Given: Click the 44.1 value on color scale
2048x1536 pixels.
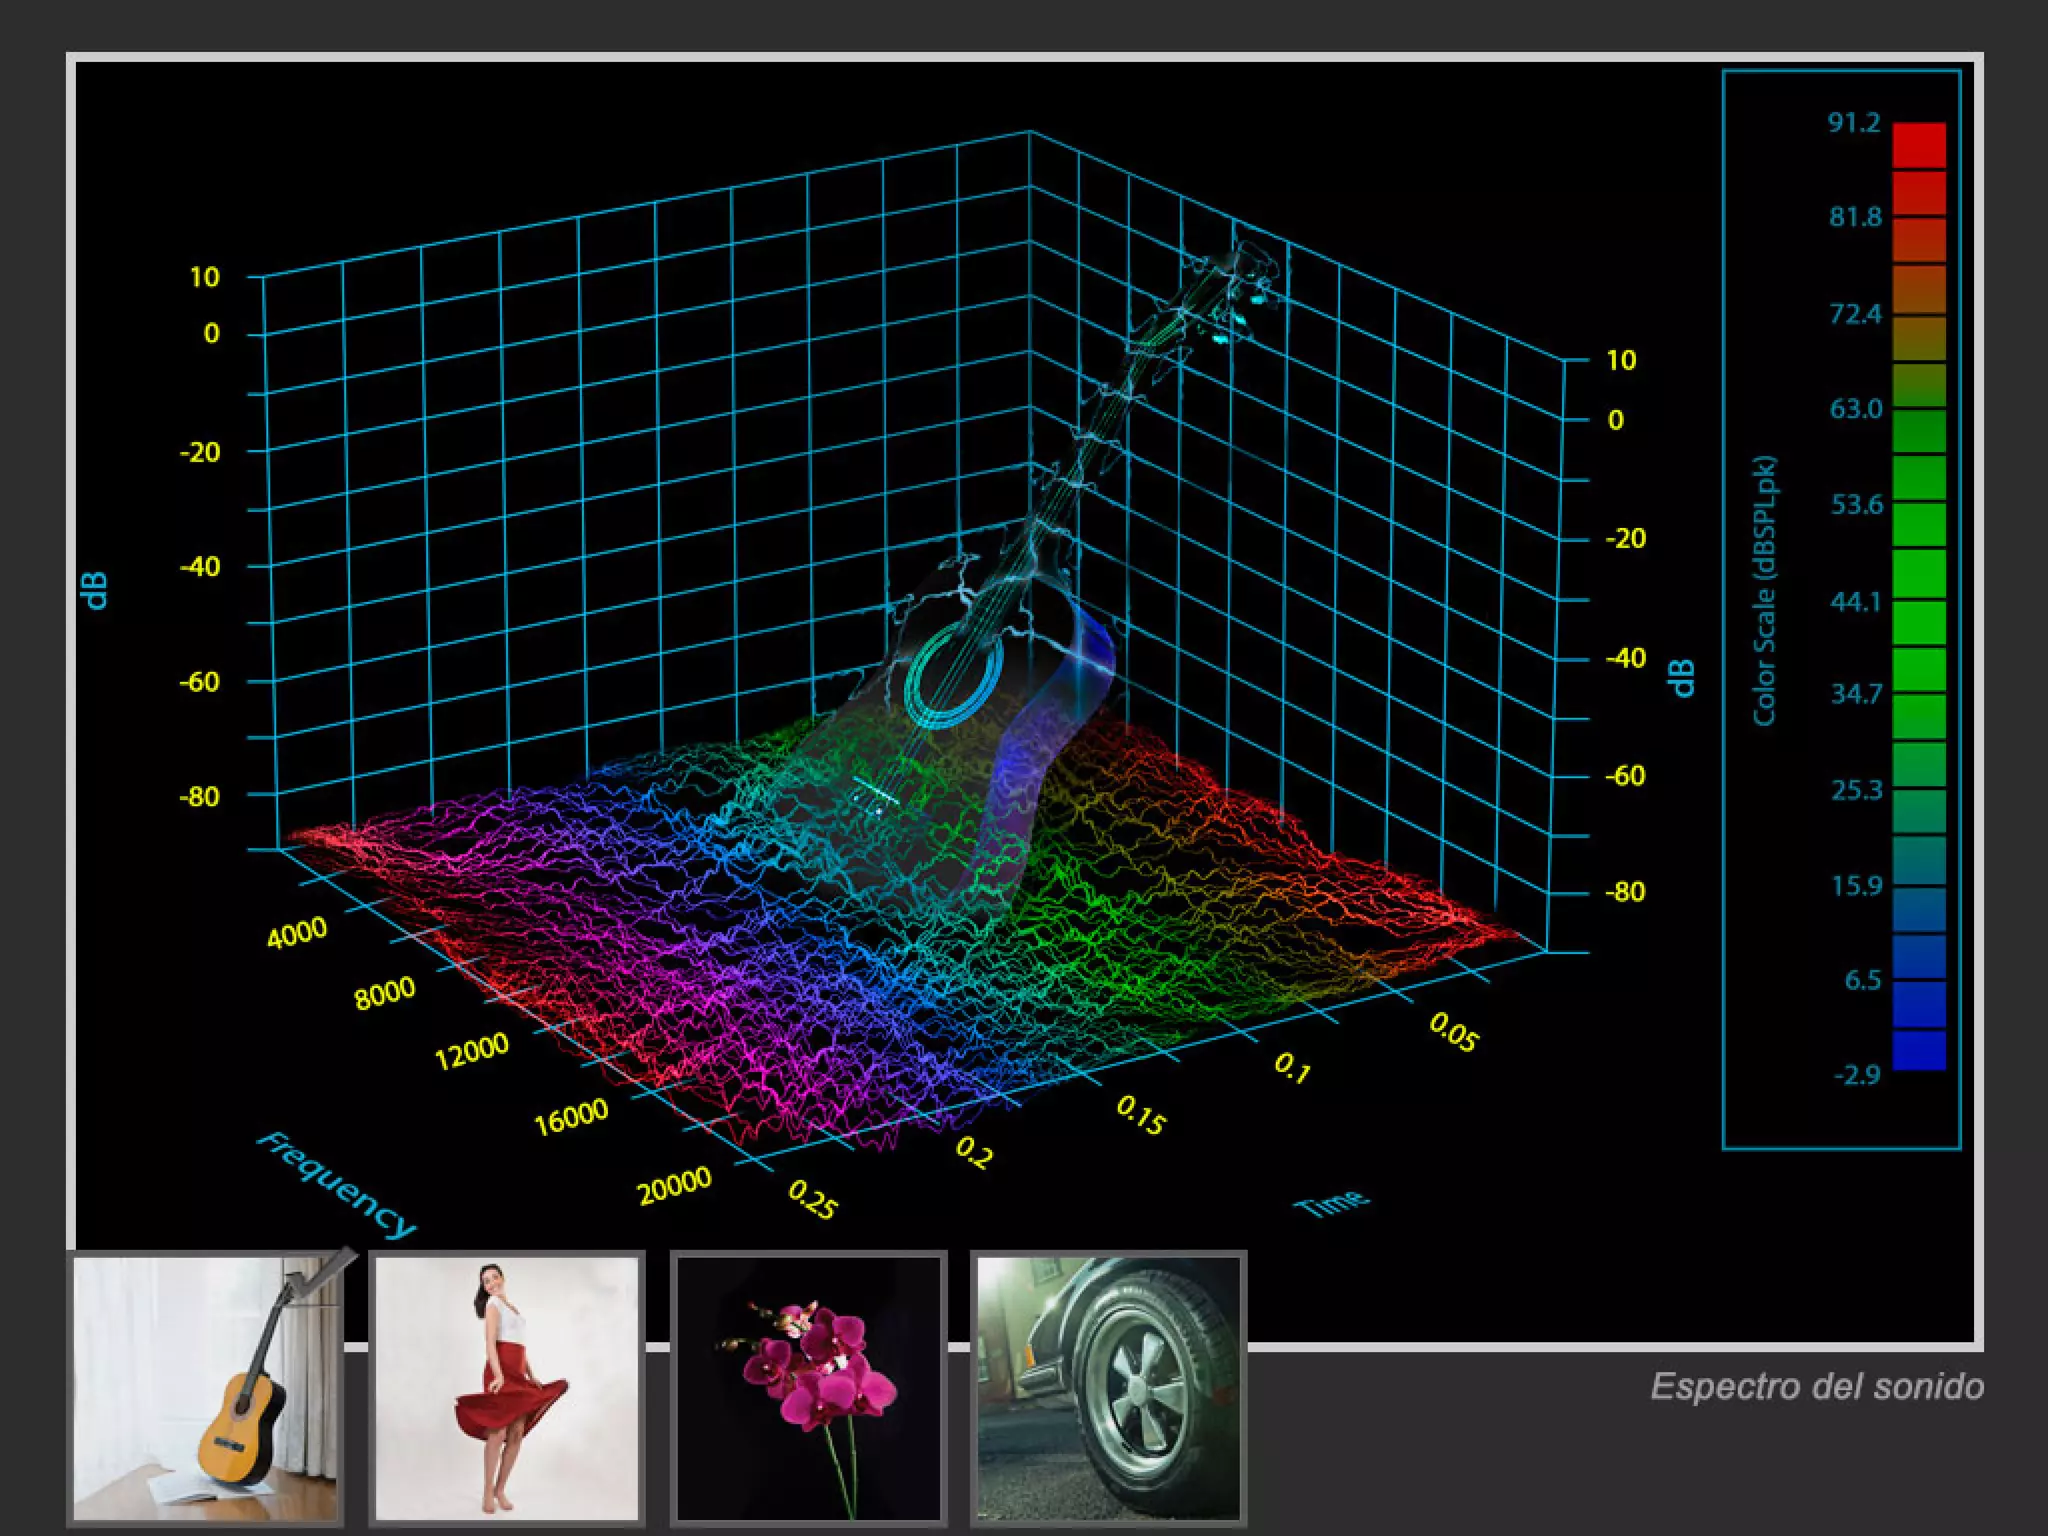Looking at the screenshot, I should (1856, 602).
